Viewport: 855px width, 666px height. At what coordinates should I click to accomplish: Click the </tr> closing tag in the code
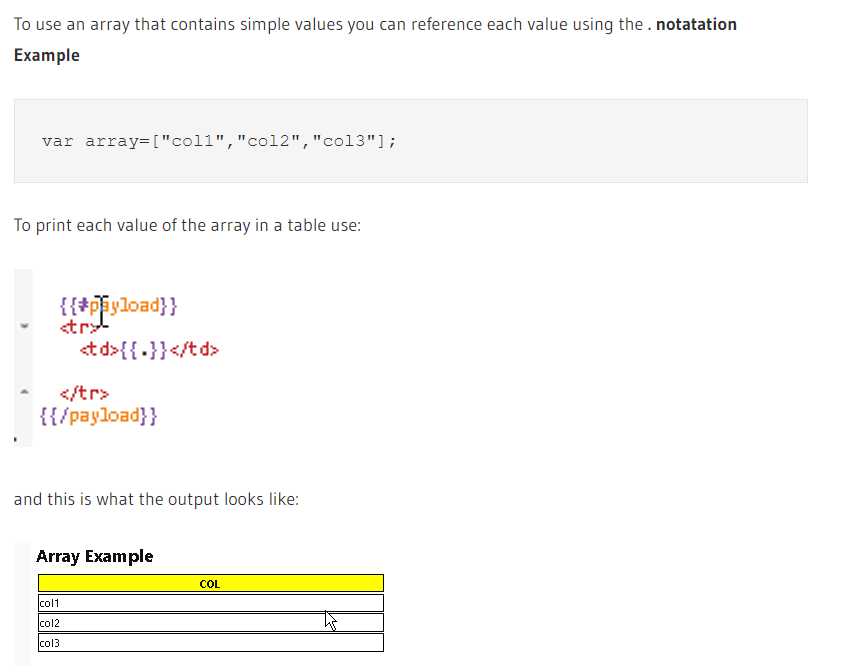[x=84, y=393]
